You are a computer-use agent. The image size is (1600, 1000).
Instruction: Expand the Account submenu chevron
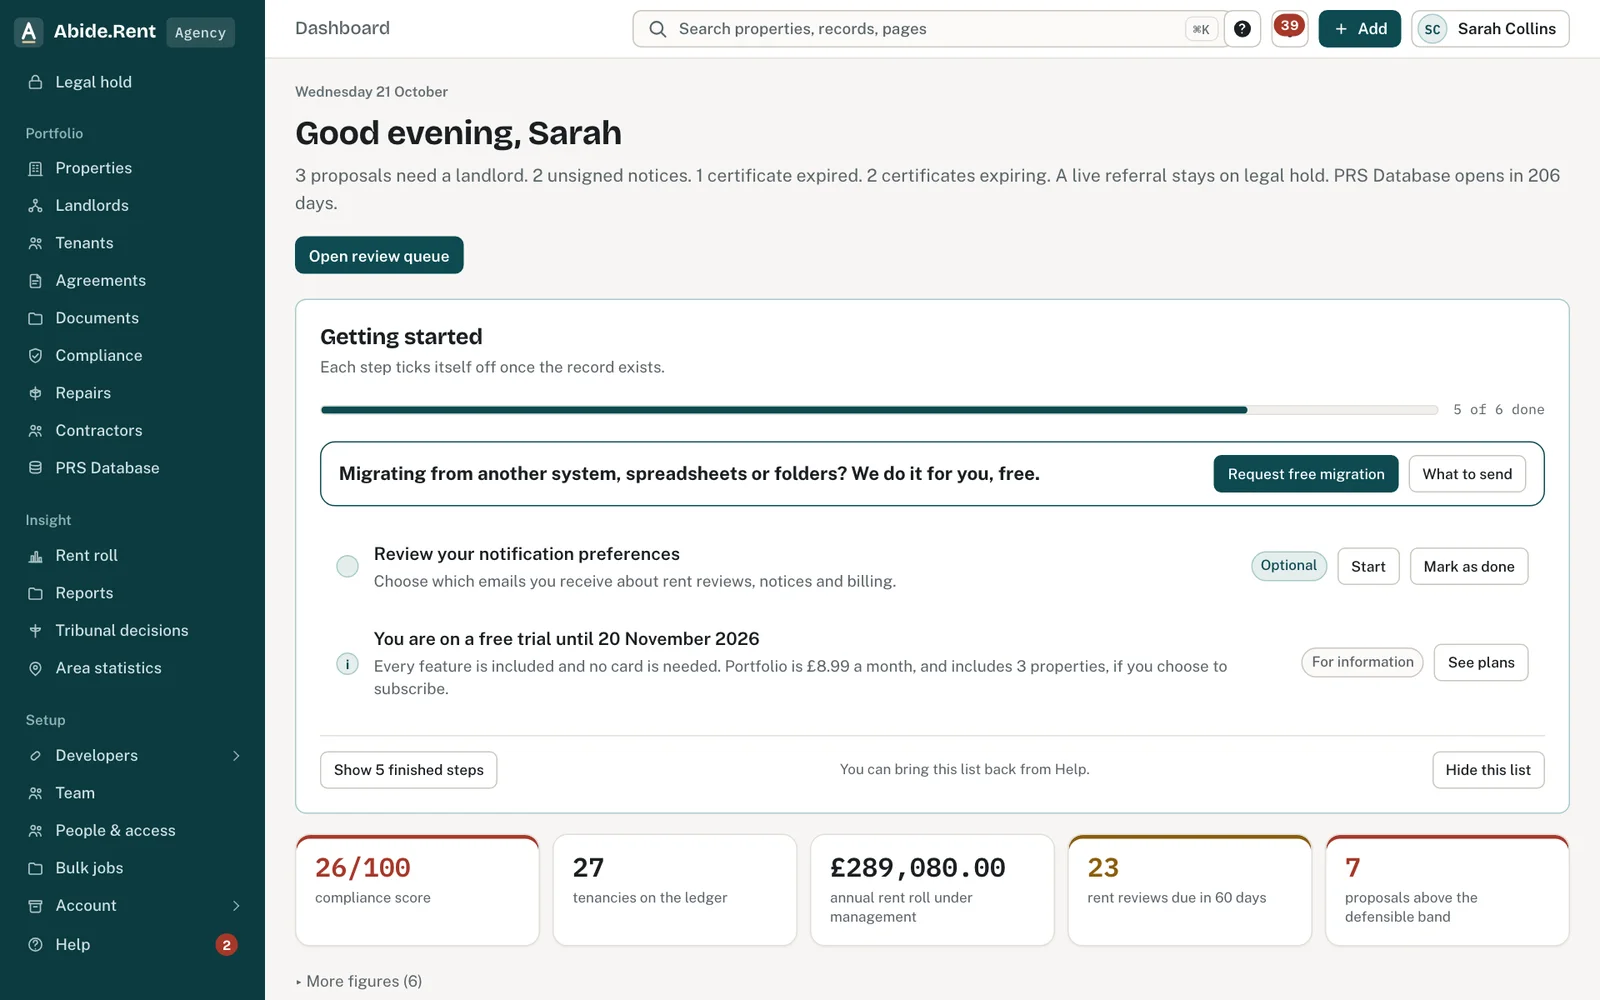pyautogui.click(x=237, y=906)
